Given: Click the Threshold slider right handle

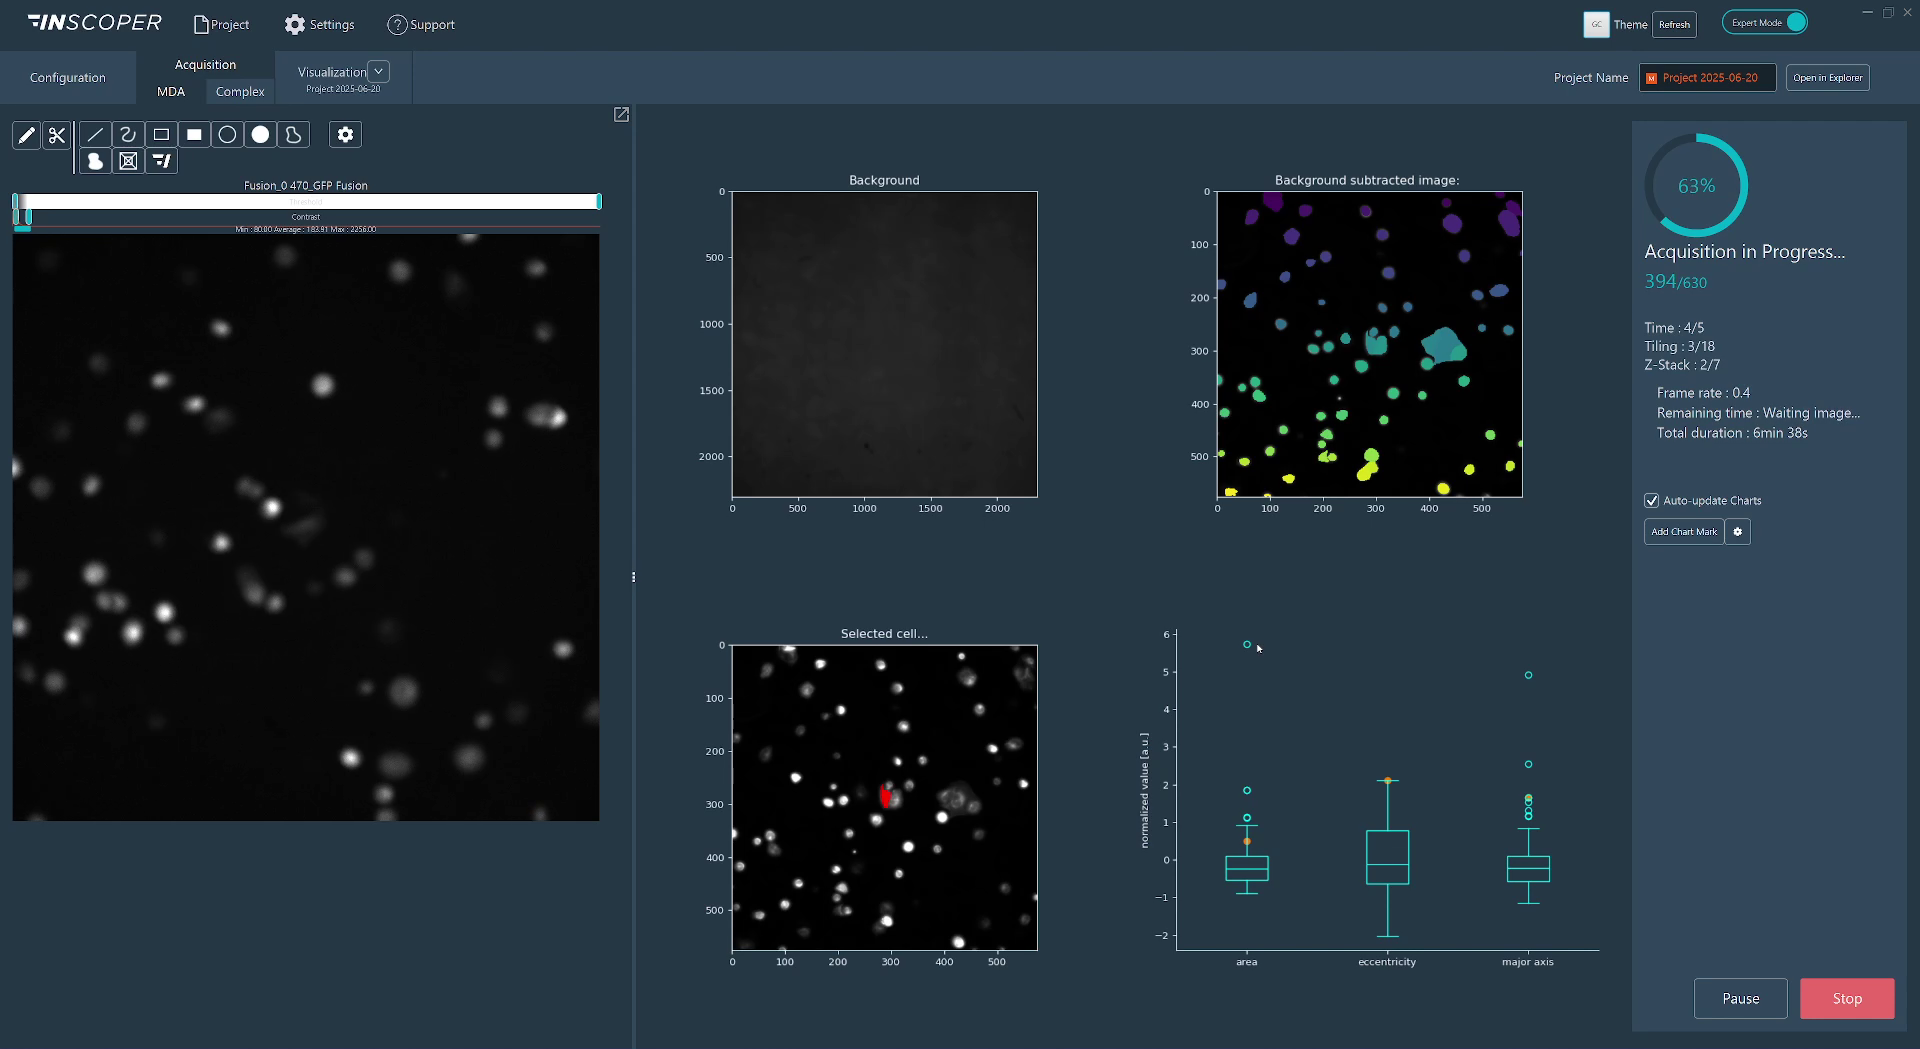Looking at the screenshot, I should click(599, 202).
